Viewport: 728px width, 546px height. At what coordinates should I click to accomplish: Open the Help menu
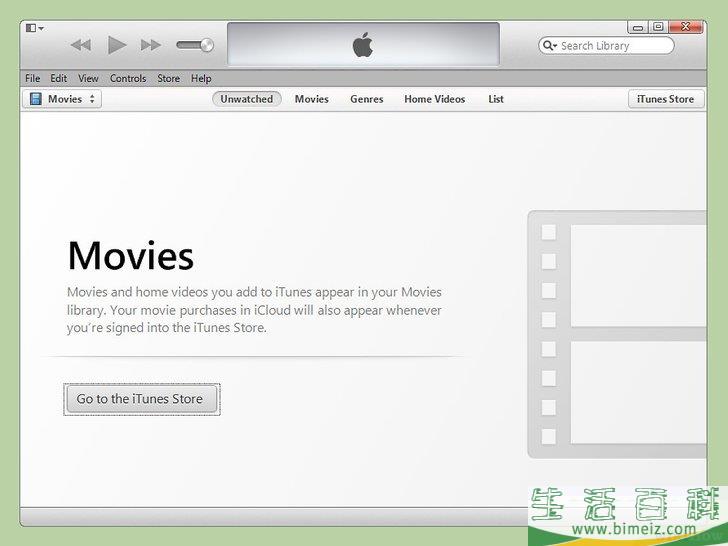tap(201, 78)
